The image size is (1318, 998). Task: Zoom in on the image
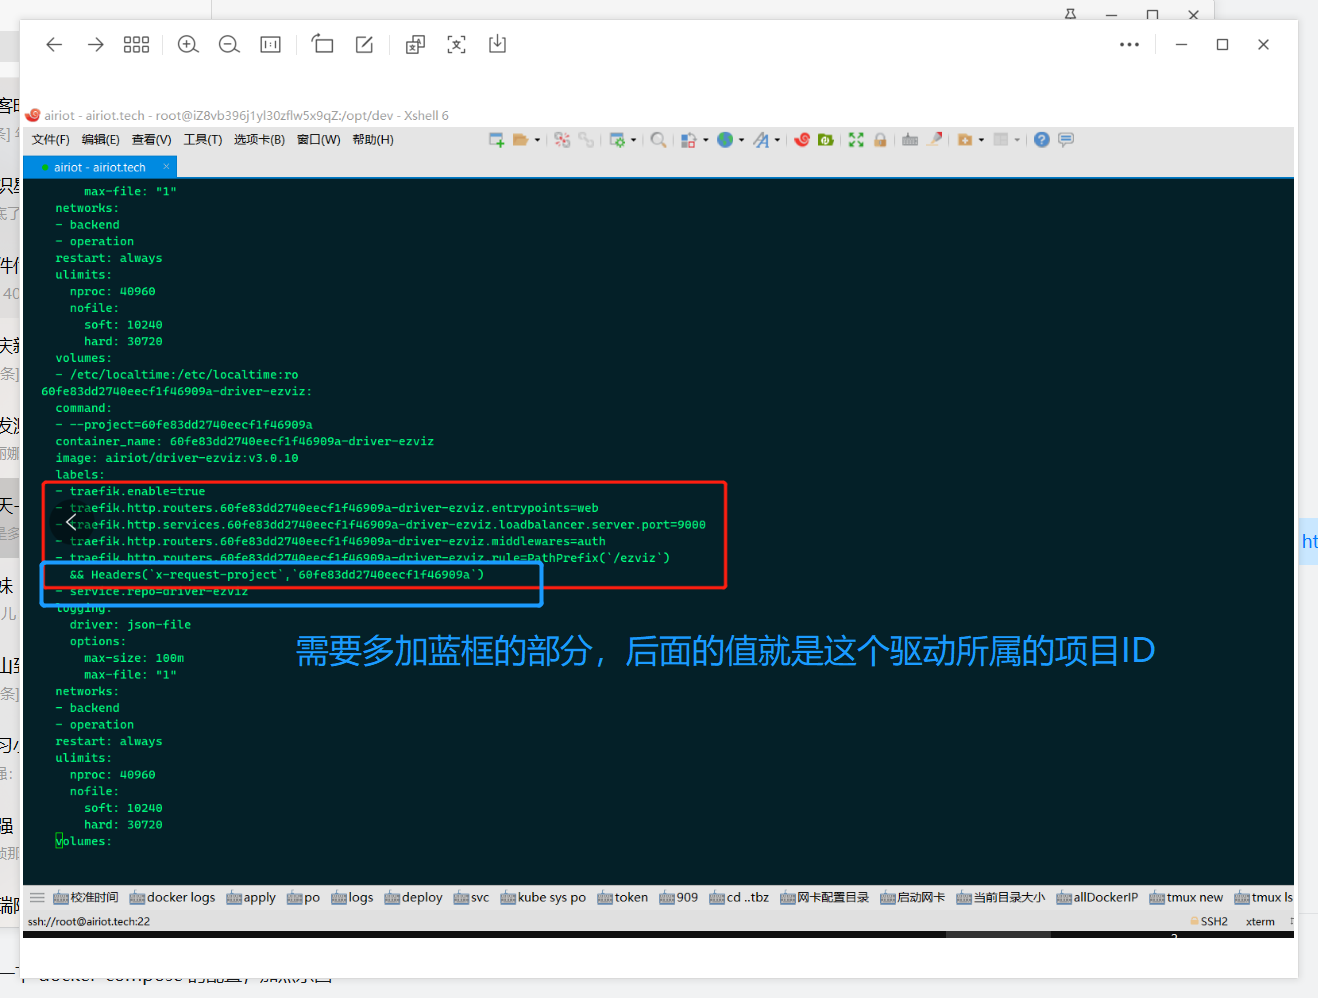click(x=188, y=44)
